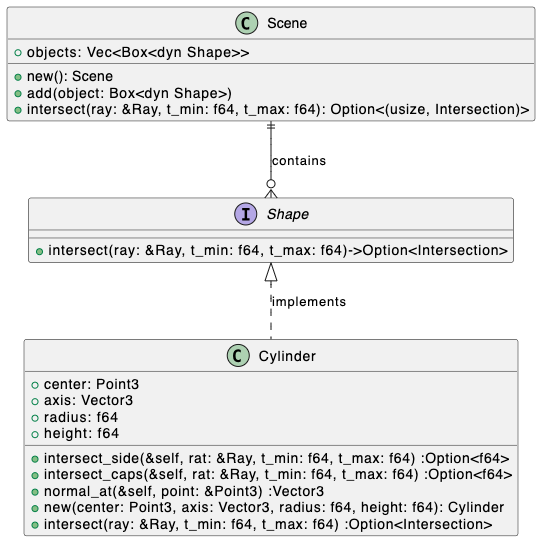Select the Cylinder class title

[287, 356]
